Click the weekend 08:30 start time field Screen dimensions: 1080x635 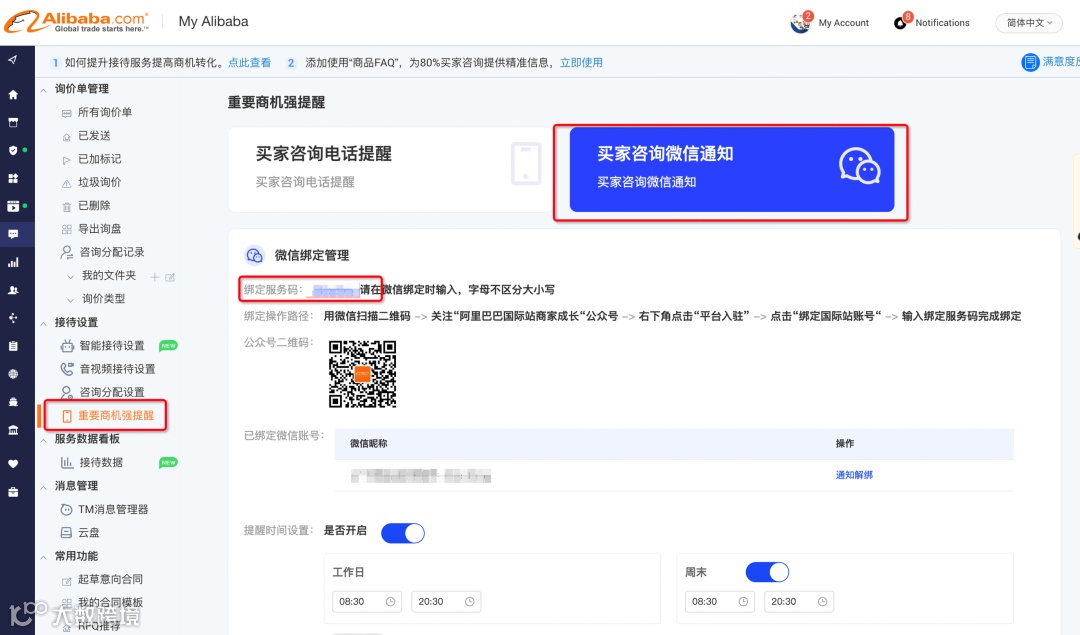click(x=720, y=601)
